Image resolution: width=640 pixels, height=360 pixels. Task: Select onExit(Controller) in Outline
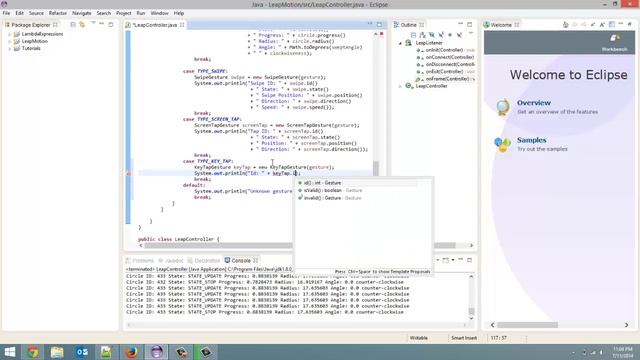pos(444,72)
